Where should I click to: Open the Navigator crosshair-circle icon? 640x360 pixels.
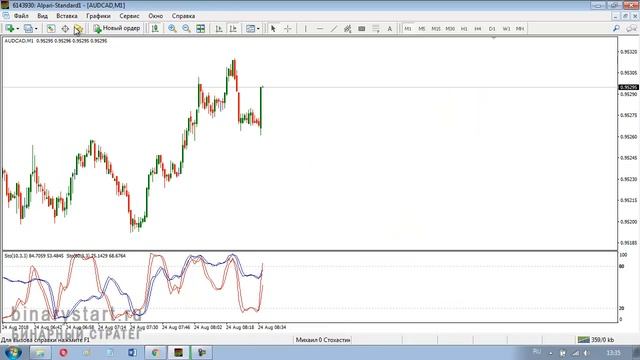coord(65,29)
